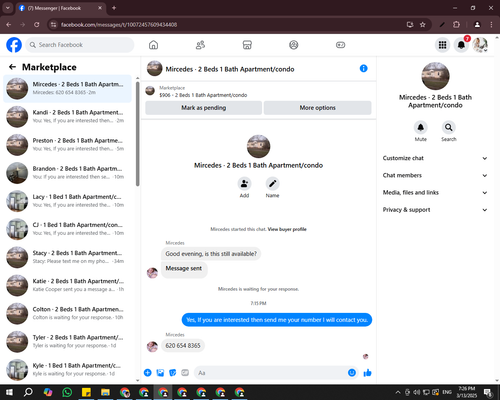Open Katie conversation

pyautogui.click(x=67, y=285)
